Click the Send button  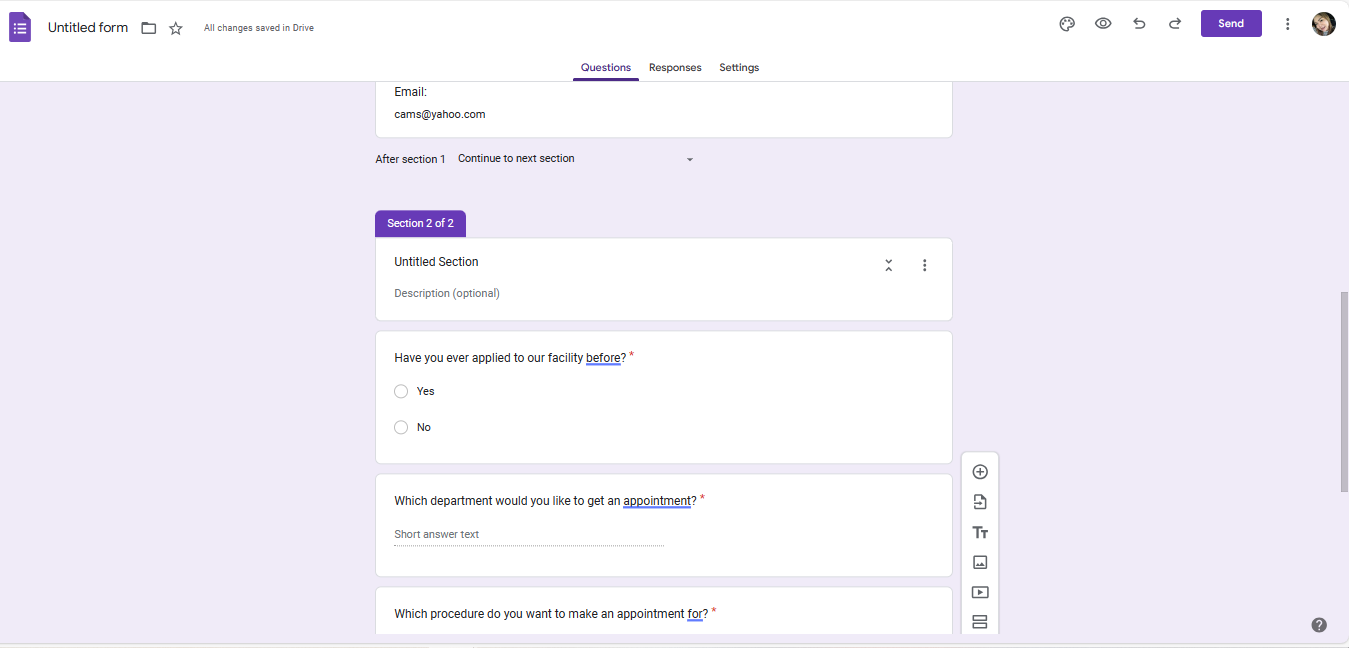(1231, 24)
